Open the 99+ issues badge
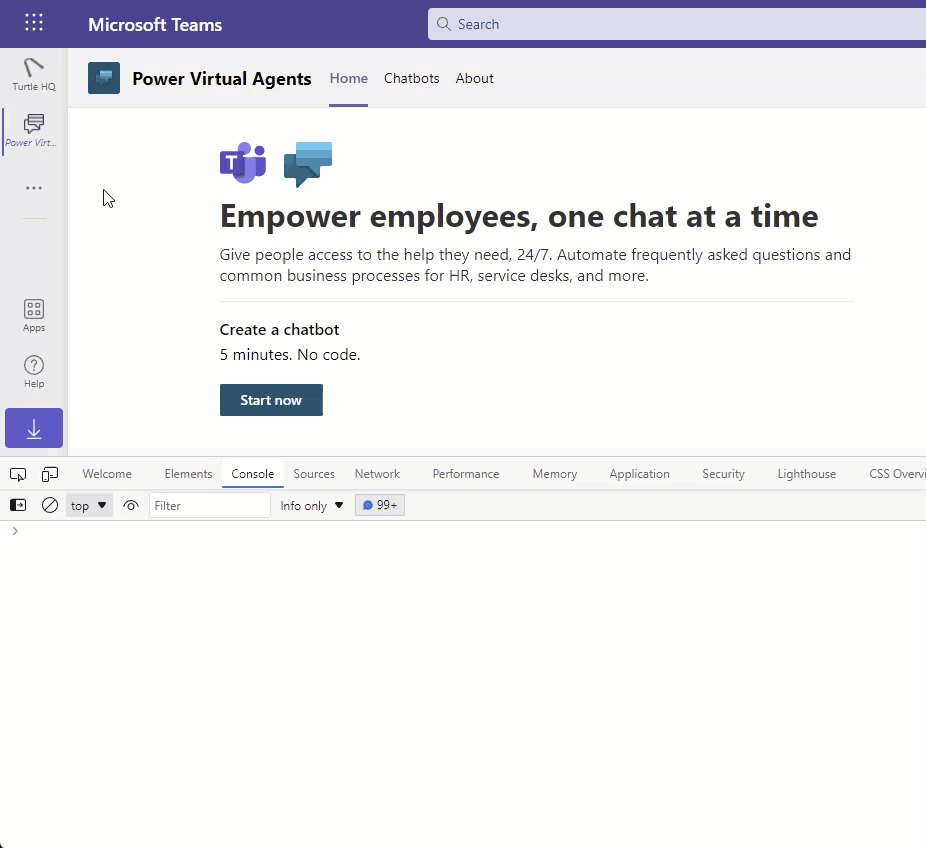The width and height of the screenshot is (926, 848). (380, 505)
